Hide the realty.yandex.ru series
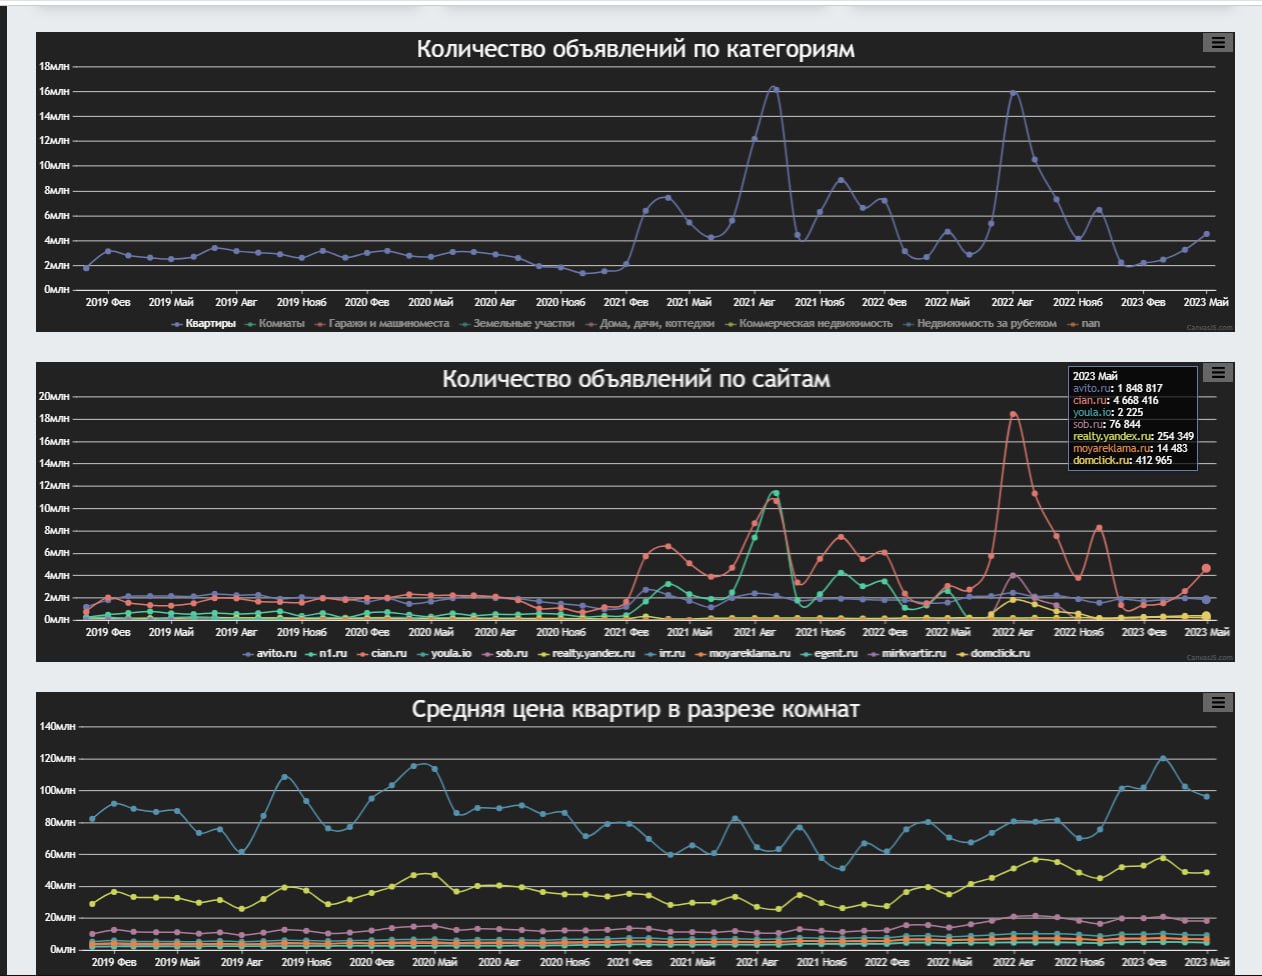The image size is (1262, 976). tap(592, 654)
